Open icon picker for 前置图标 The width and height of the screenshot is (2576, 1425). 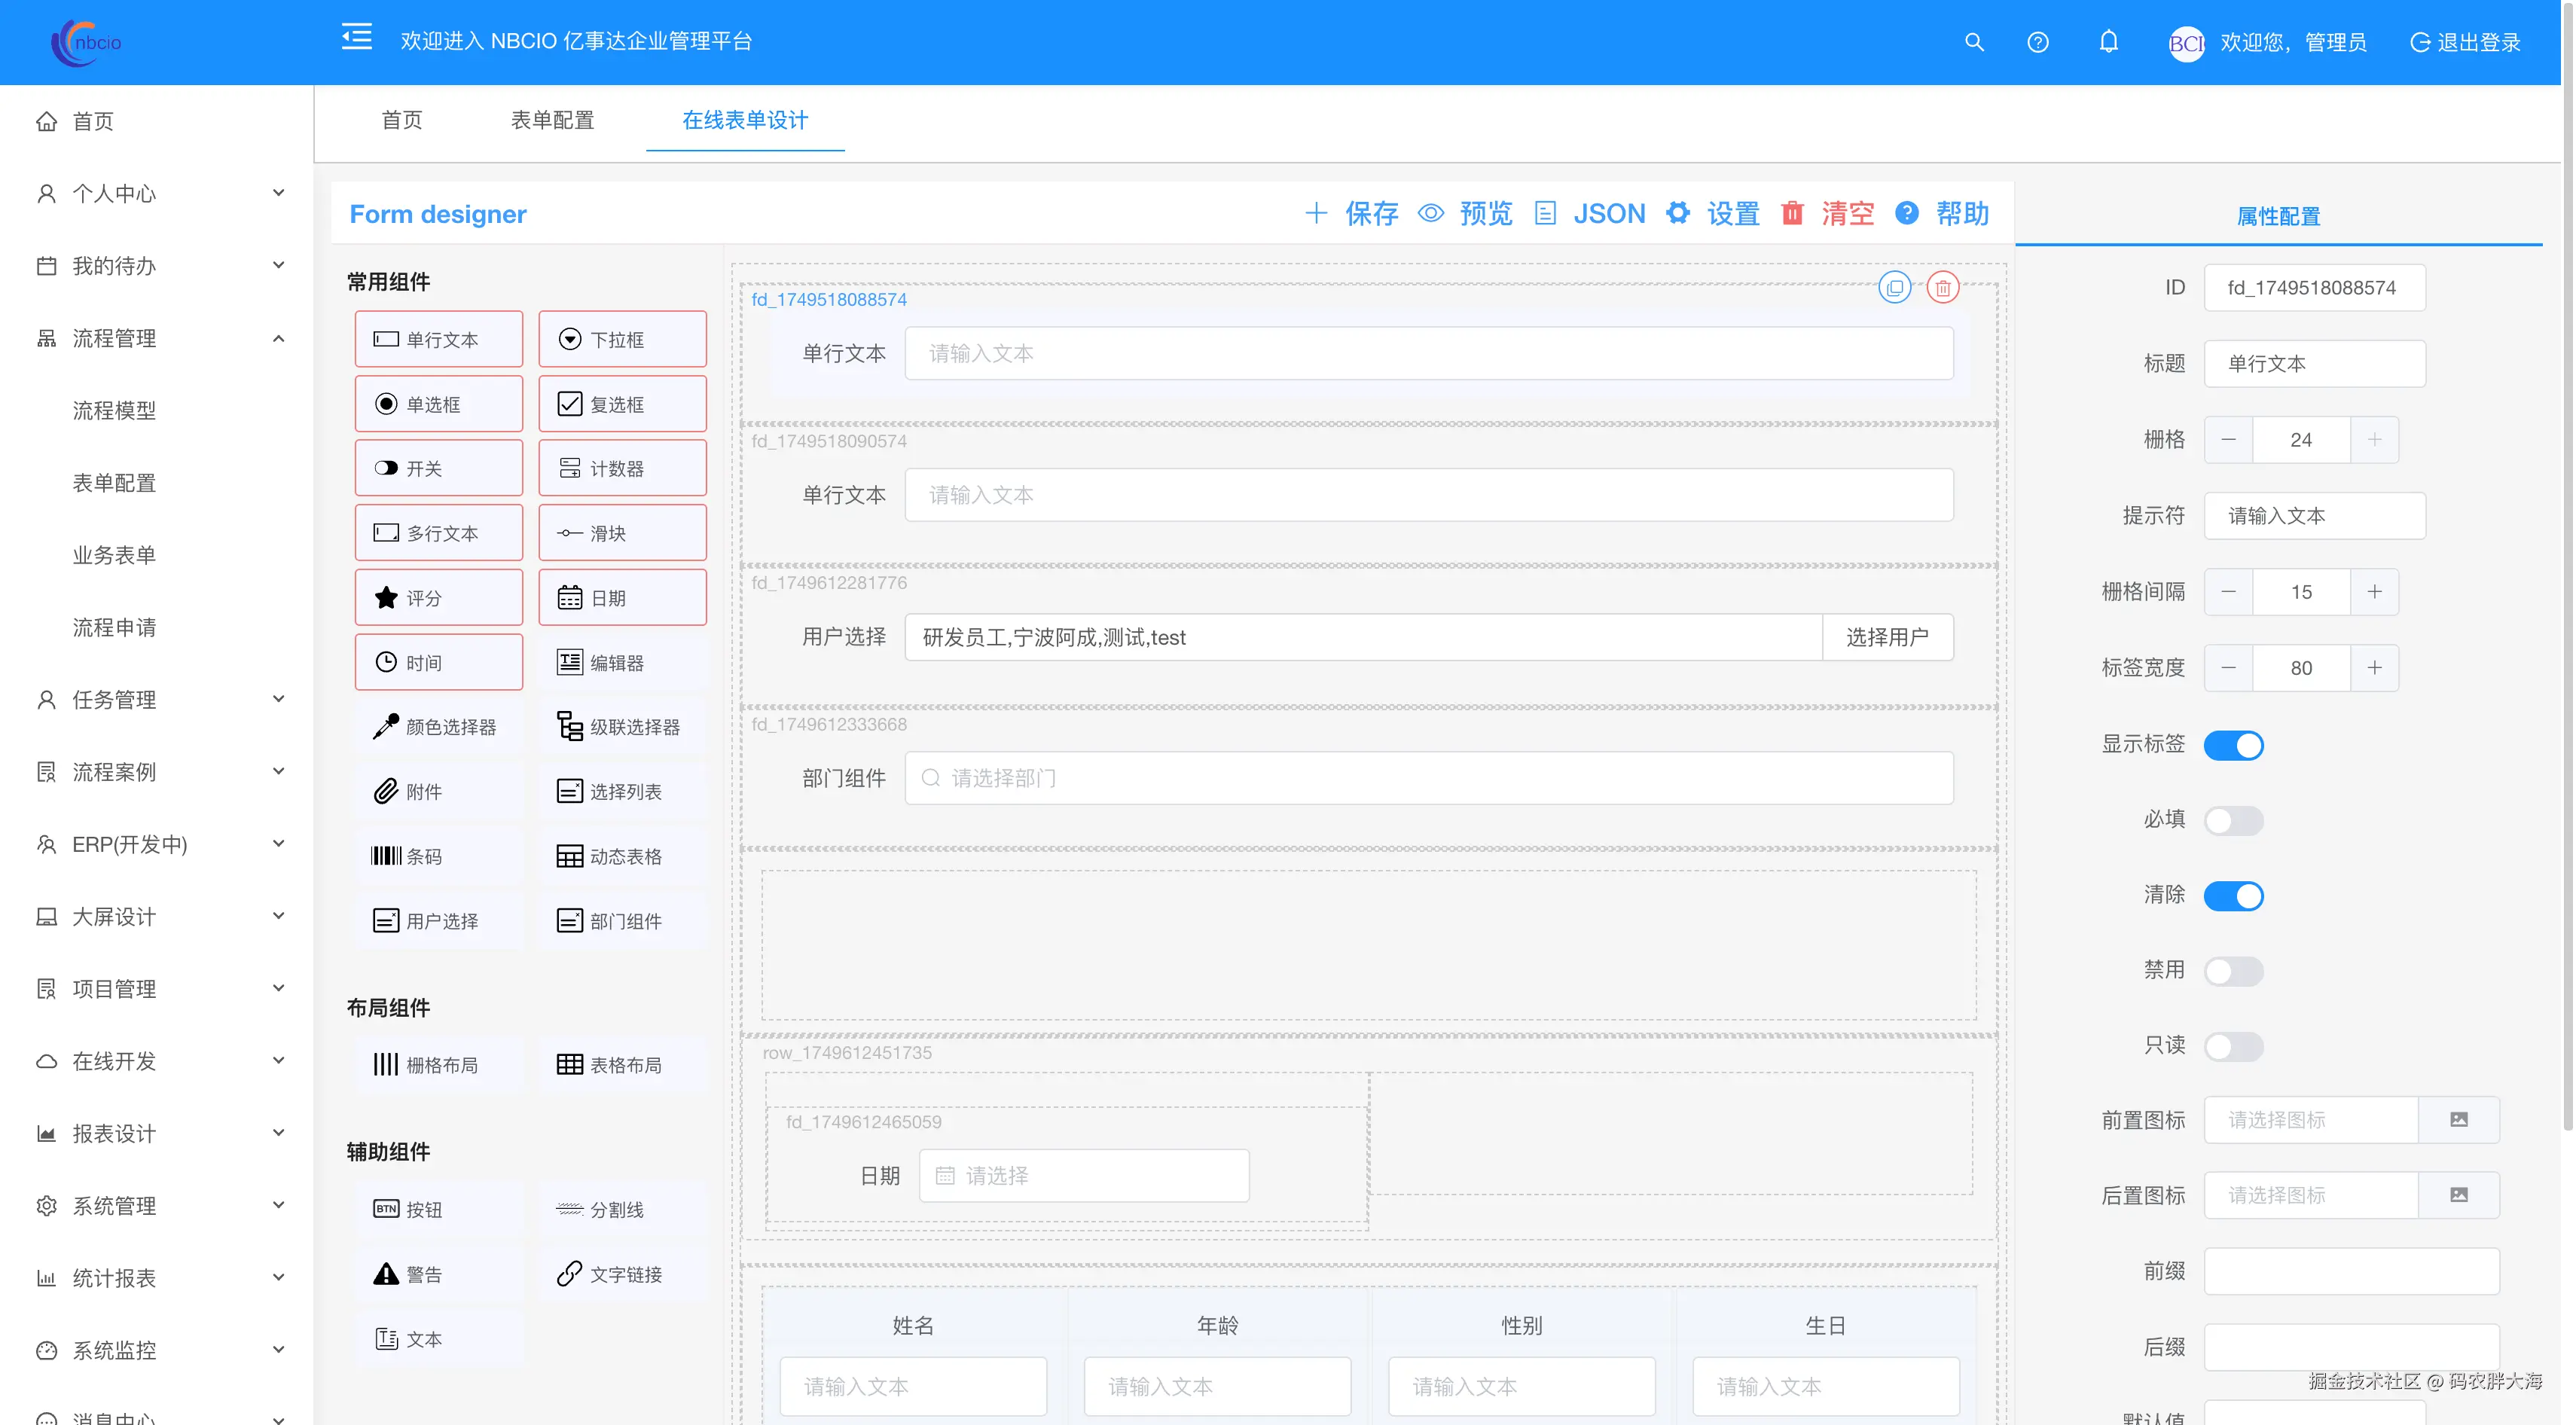[2458, 1119]
